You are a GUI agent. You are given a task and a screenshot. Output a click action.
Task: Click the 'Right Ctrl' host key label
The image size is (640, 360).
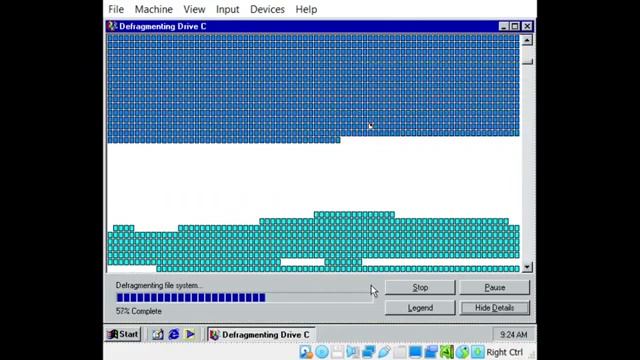(504, 352)
